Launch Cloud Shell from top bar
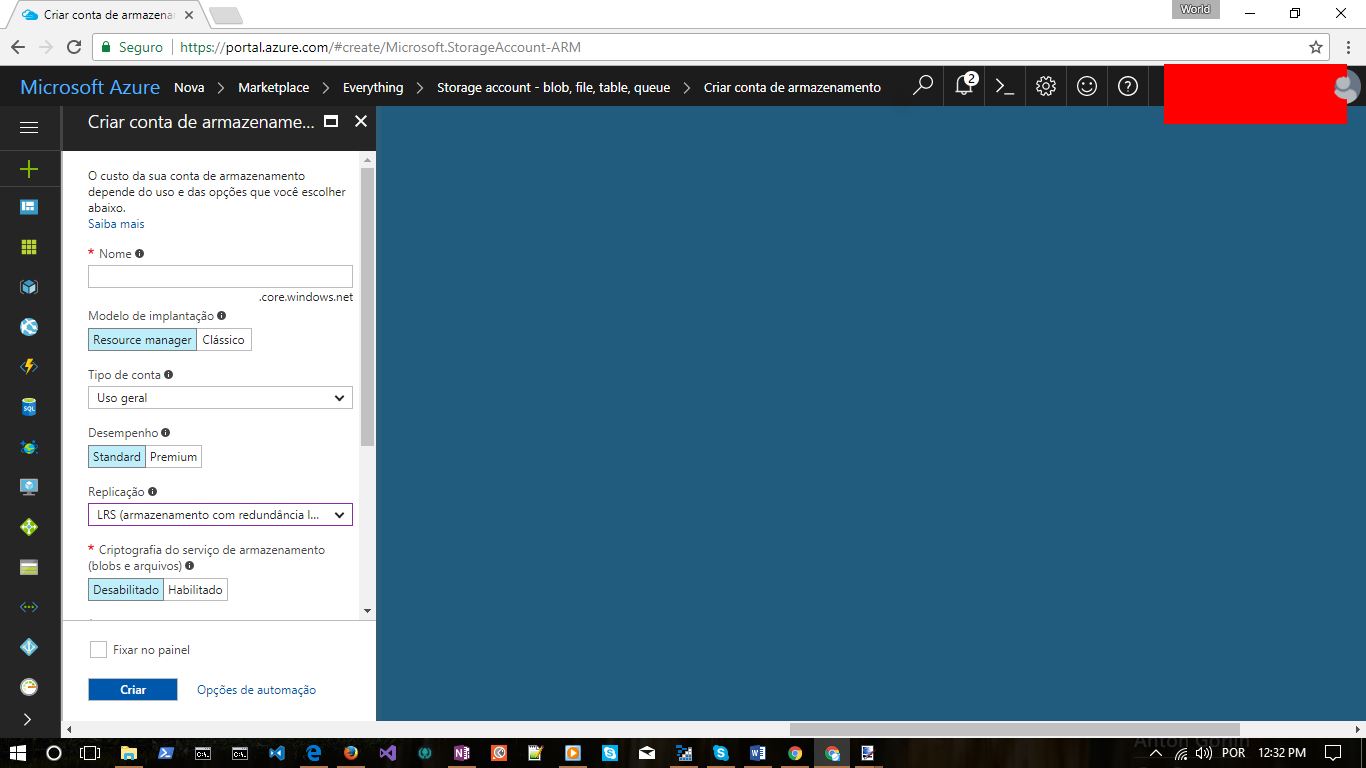 click(1005, 87)
